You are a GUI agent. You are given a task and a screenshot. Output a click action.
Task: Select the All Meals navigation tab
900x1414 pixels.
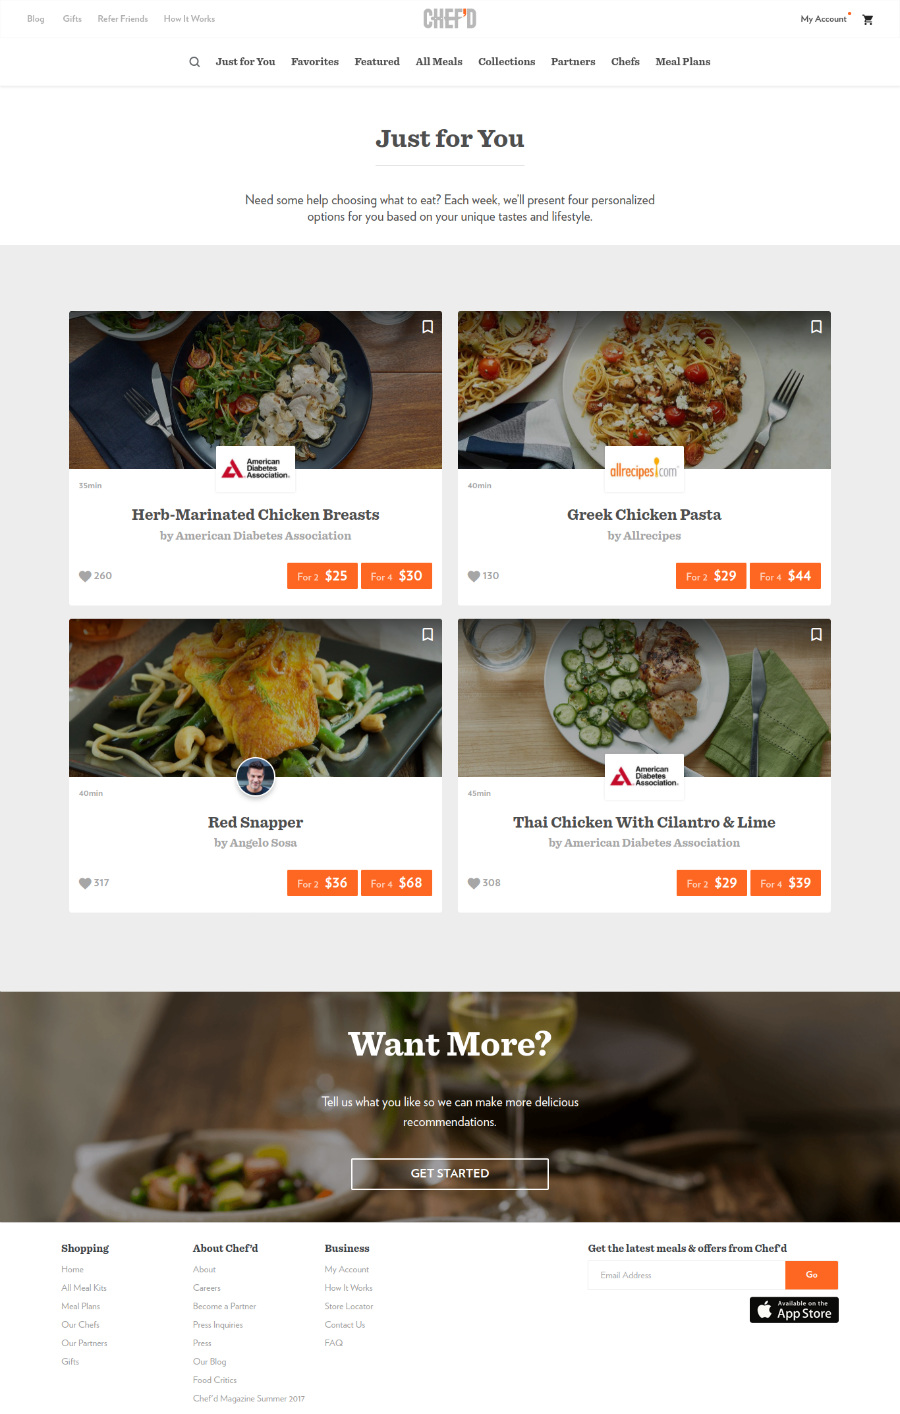[439, 62]
